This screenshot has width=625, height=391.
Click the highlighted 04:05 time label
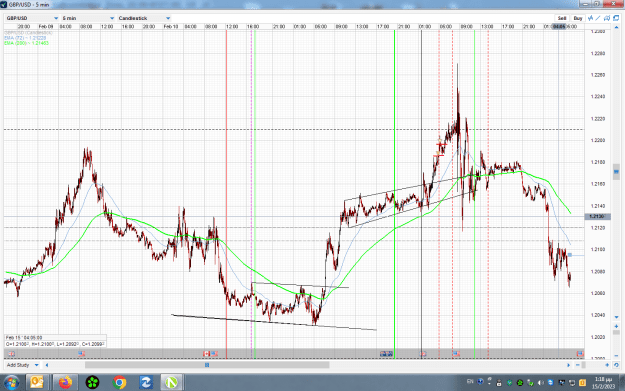[x=559, y=26]
